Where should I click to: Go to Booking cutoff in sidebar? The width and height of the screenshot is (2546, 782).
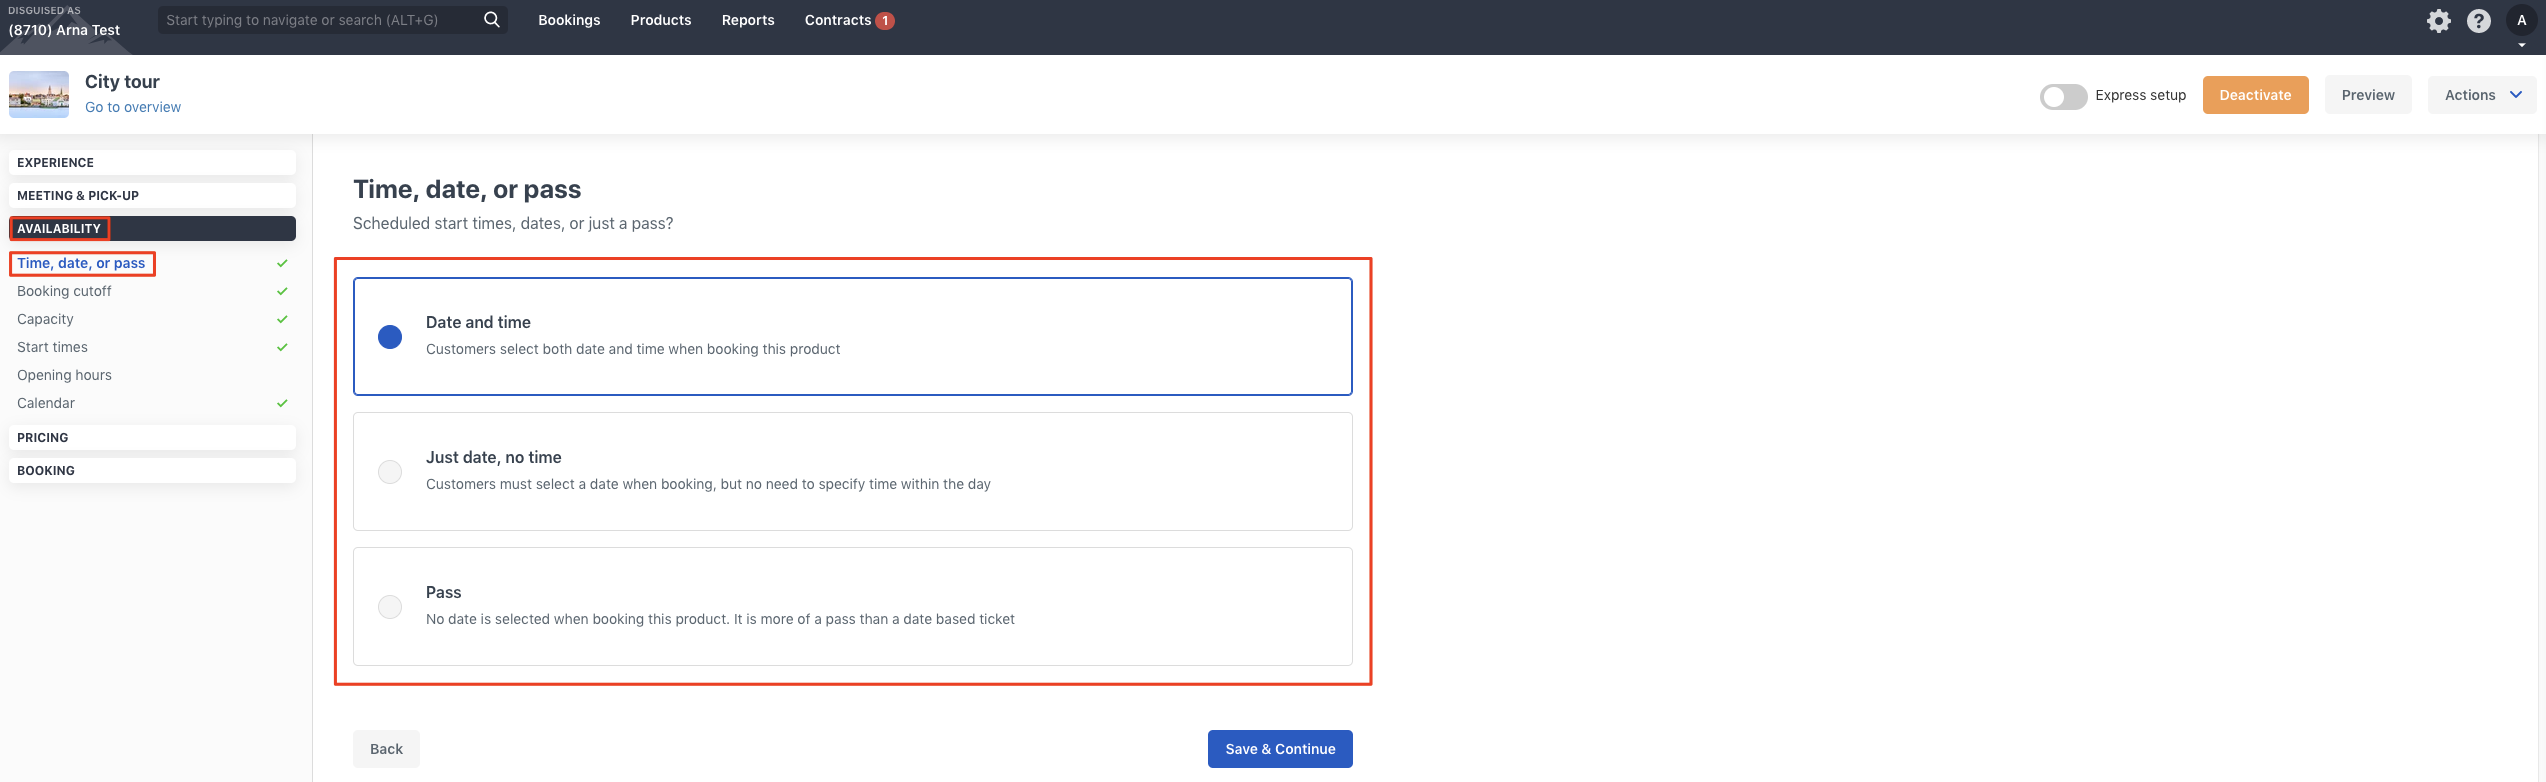click(64, 291)
